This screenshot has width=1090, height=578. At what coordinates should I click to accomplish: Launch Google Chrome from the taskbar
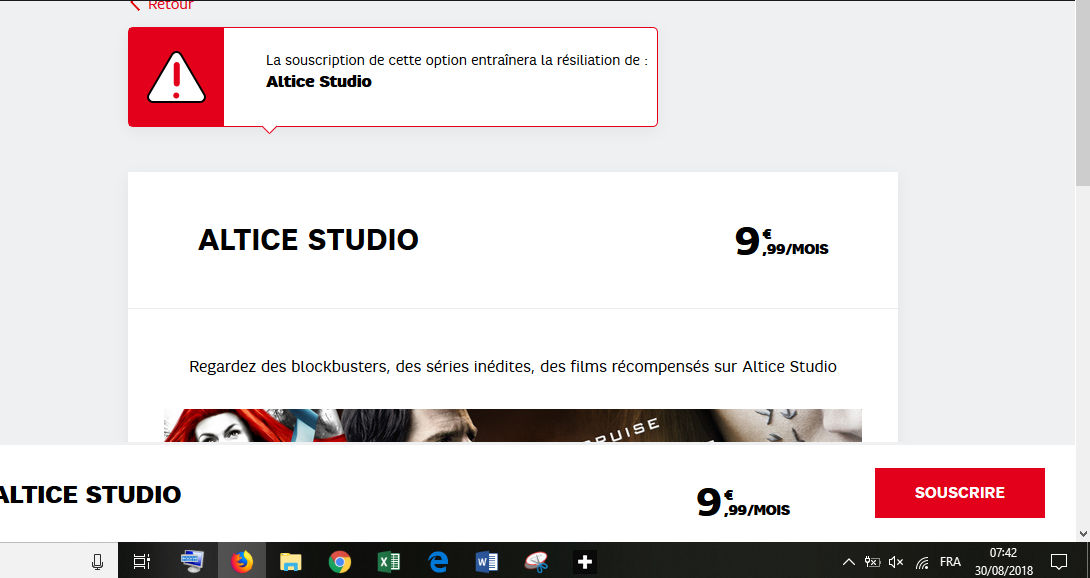pos(339,561)
